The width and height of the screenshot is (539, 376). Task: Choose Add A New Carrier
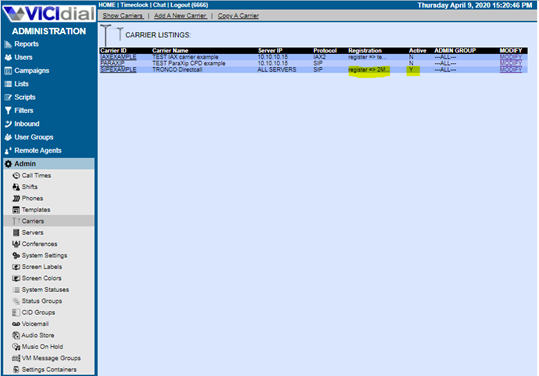(x=180, y=16)
